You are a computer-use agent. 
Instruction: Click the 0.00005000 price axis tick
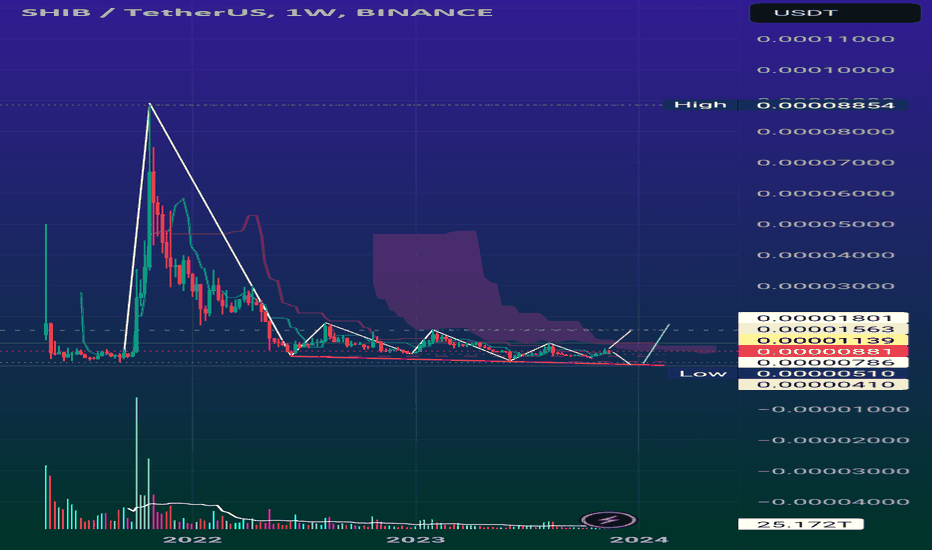pyautogui.click(x=826, y=225)
